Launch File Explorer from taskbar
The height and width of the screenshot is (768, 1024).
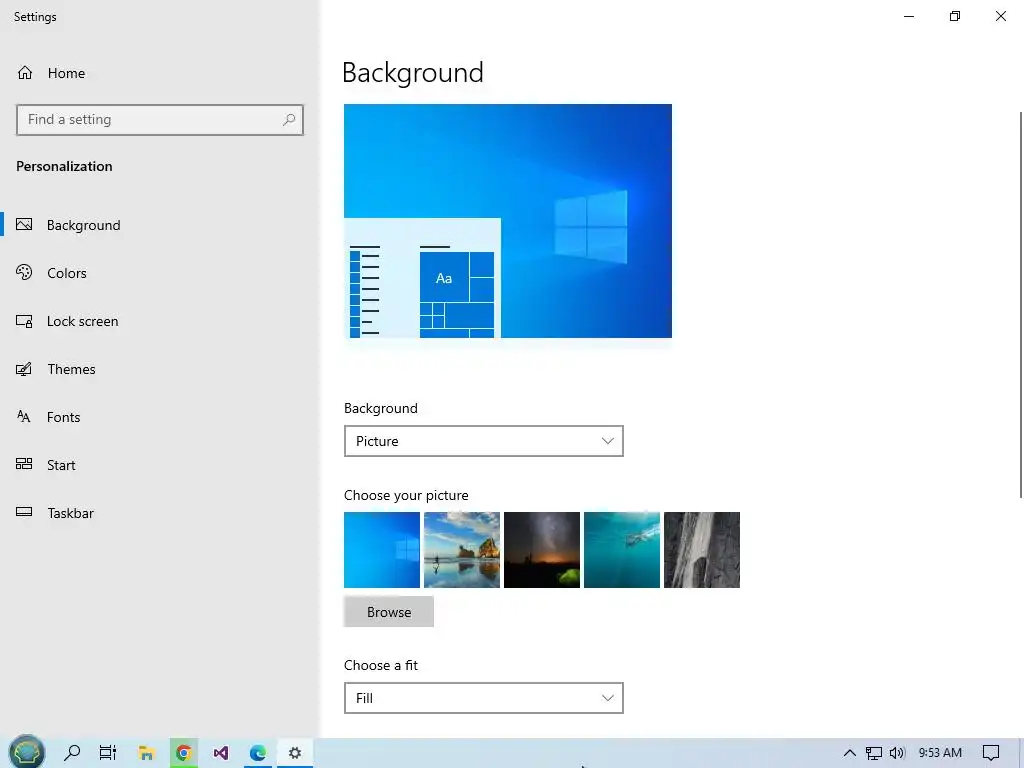[146, 753]
